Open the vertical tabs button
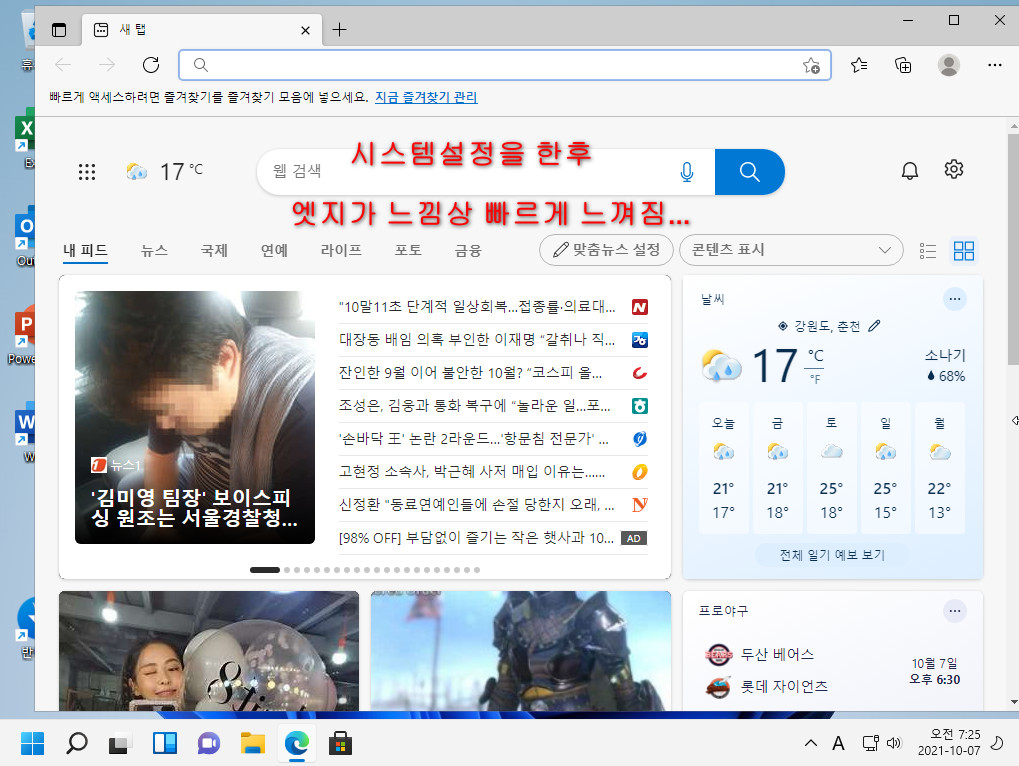Screen dimensions: 1019x766 (59, 30)
